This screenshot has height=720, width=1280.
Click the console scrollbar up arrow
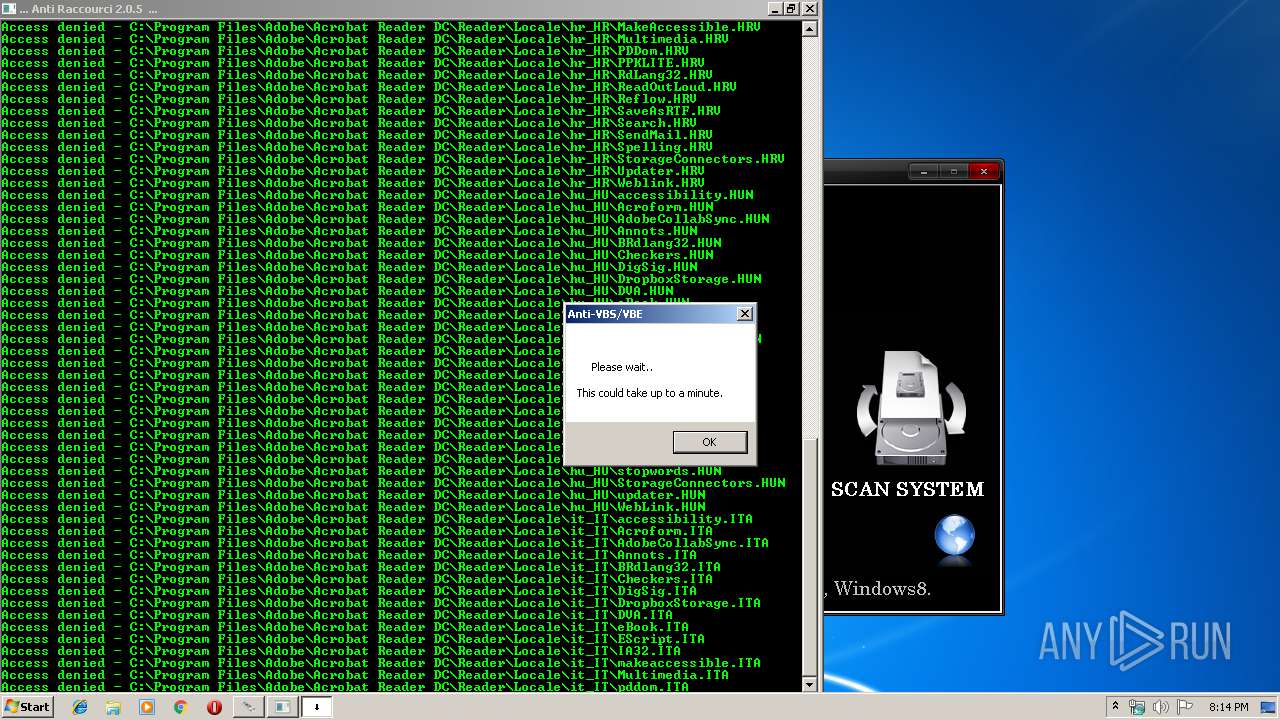coord(810,28)
